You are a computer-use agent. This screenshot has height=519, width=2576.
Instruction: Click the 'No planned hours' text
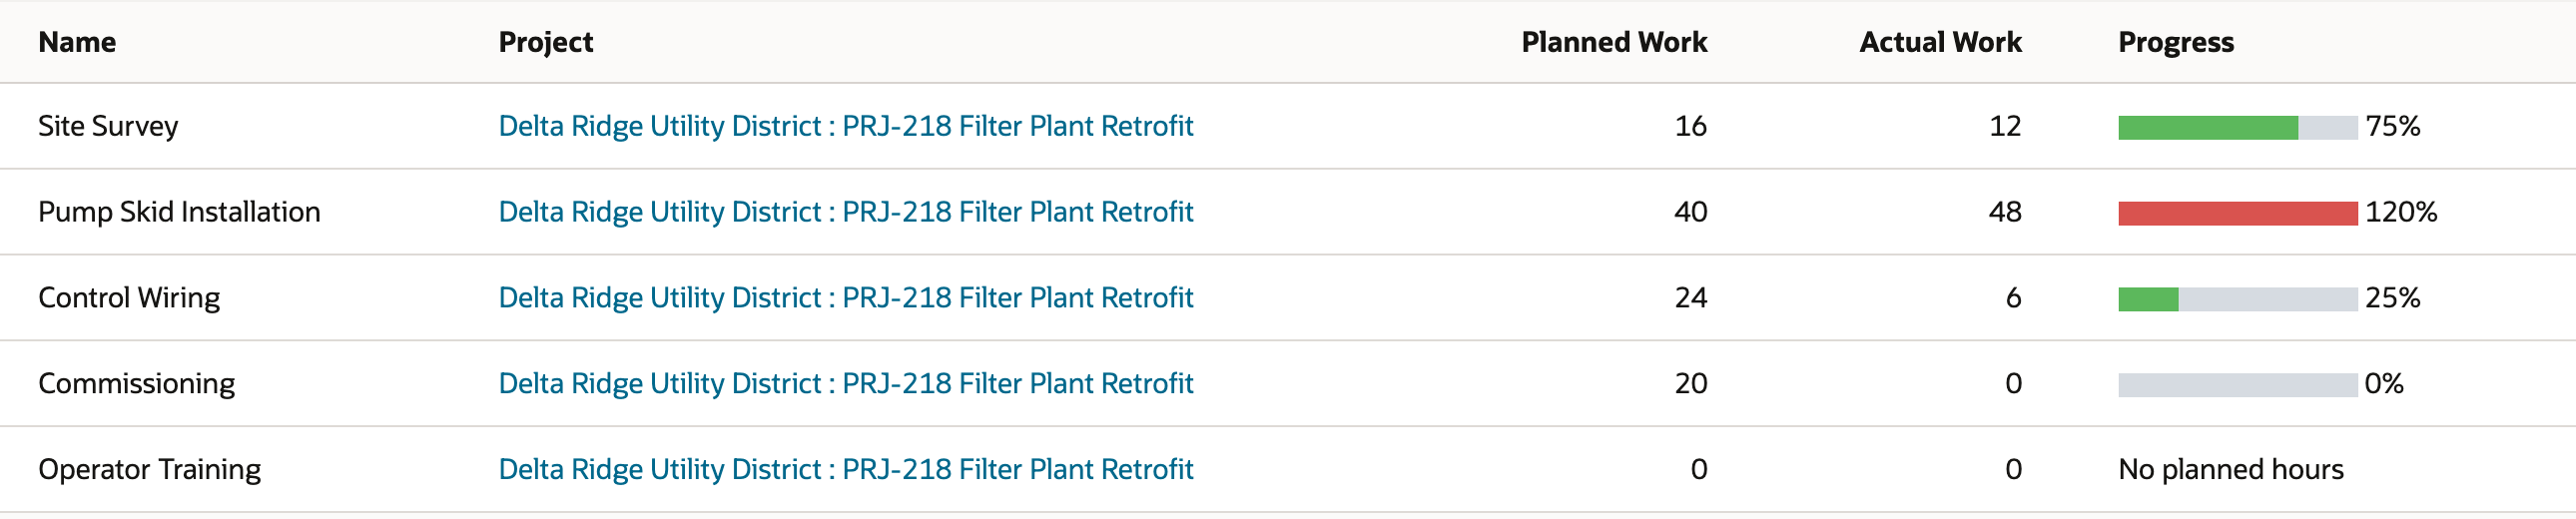(x=2231, y=470)
